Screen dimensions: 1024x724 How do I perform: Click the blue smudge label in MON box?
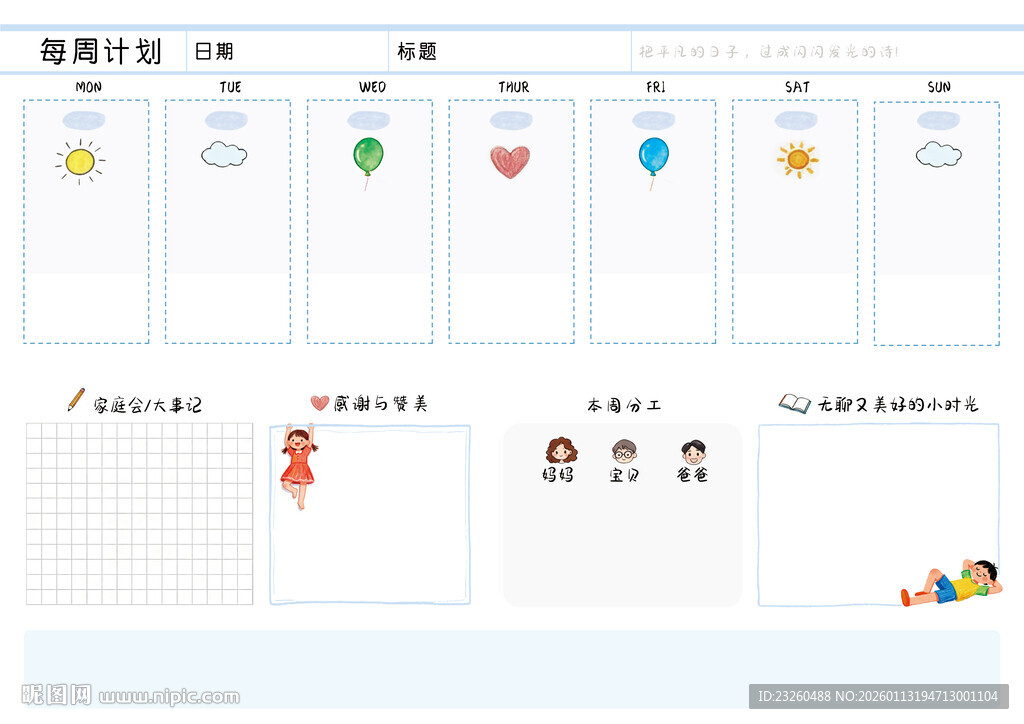point(84,120)
